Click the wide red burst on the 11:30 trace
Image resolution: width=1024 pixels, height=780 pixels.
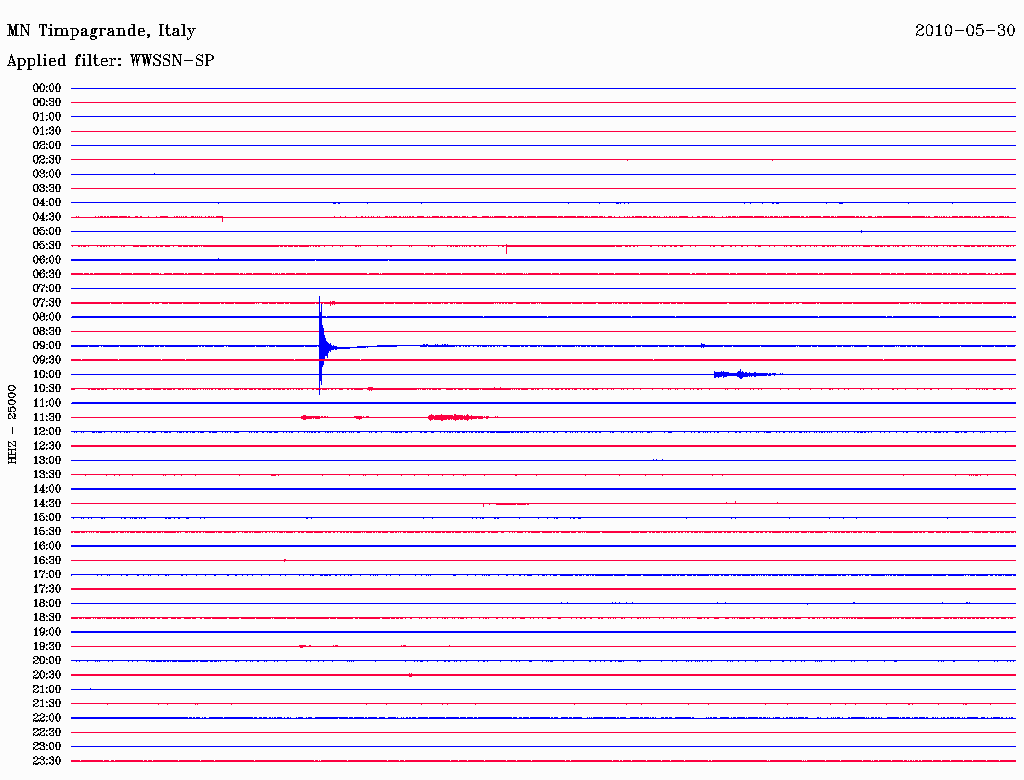coord(458,417)
